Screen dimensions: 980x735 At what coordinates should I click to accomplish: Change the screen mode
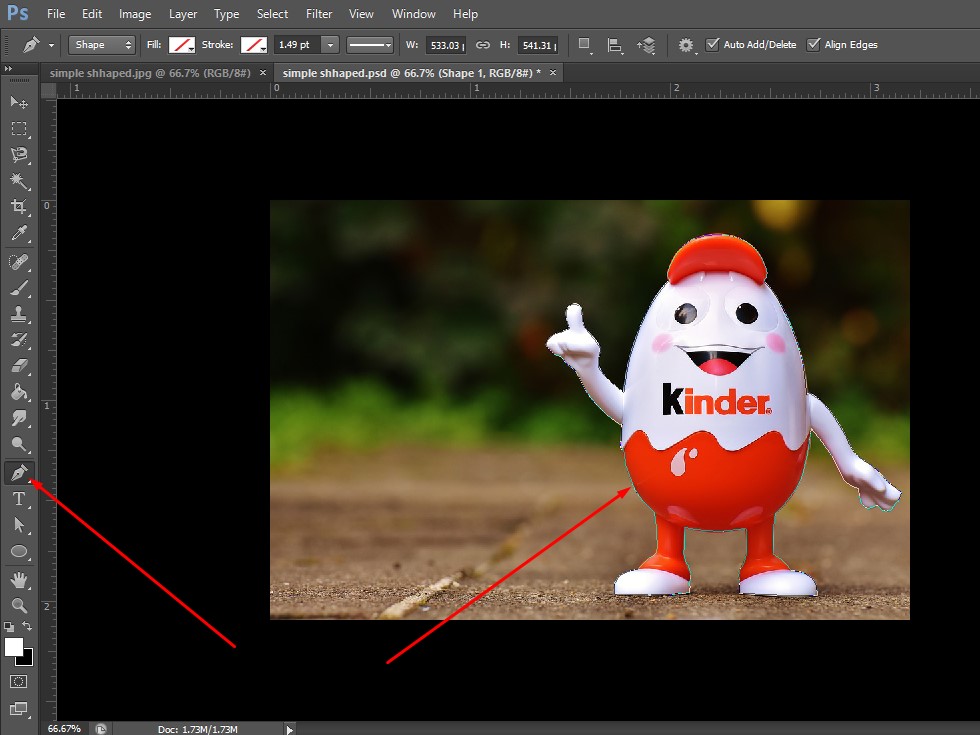tap(19, 709)
